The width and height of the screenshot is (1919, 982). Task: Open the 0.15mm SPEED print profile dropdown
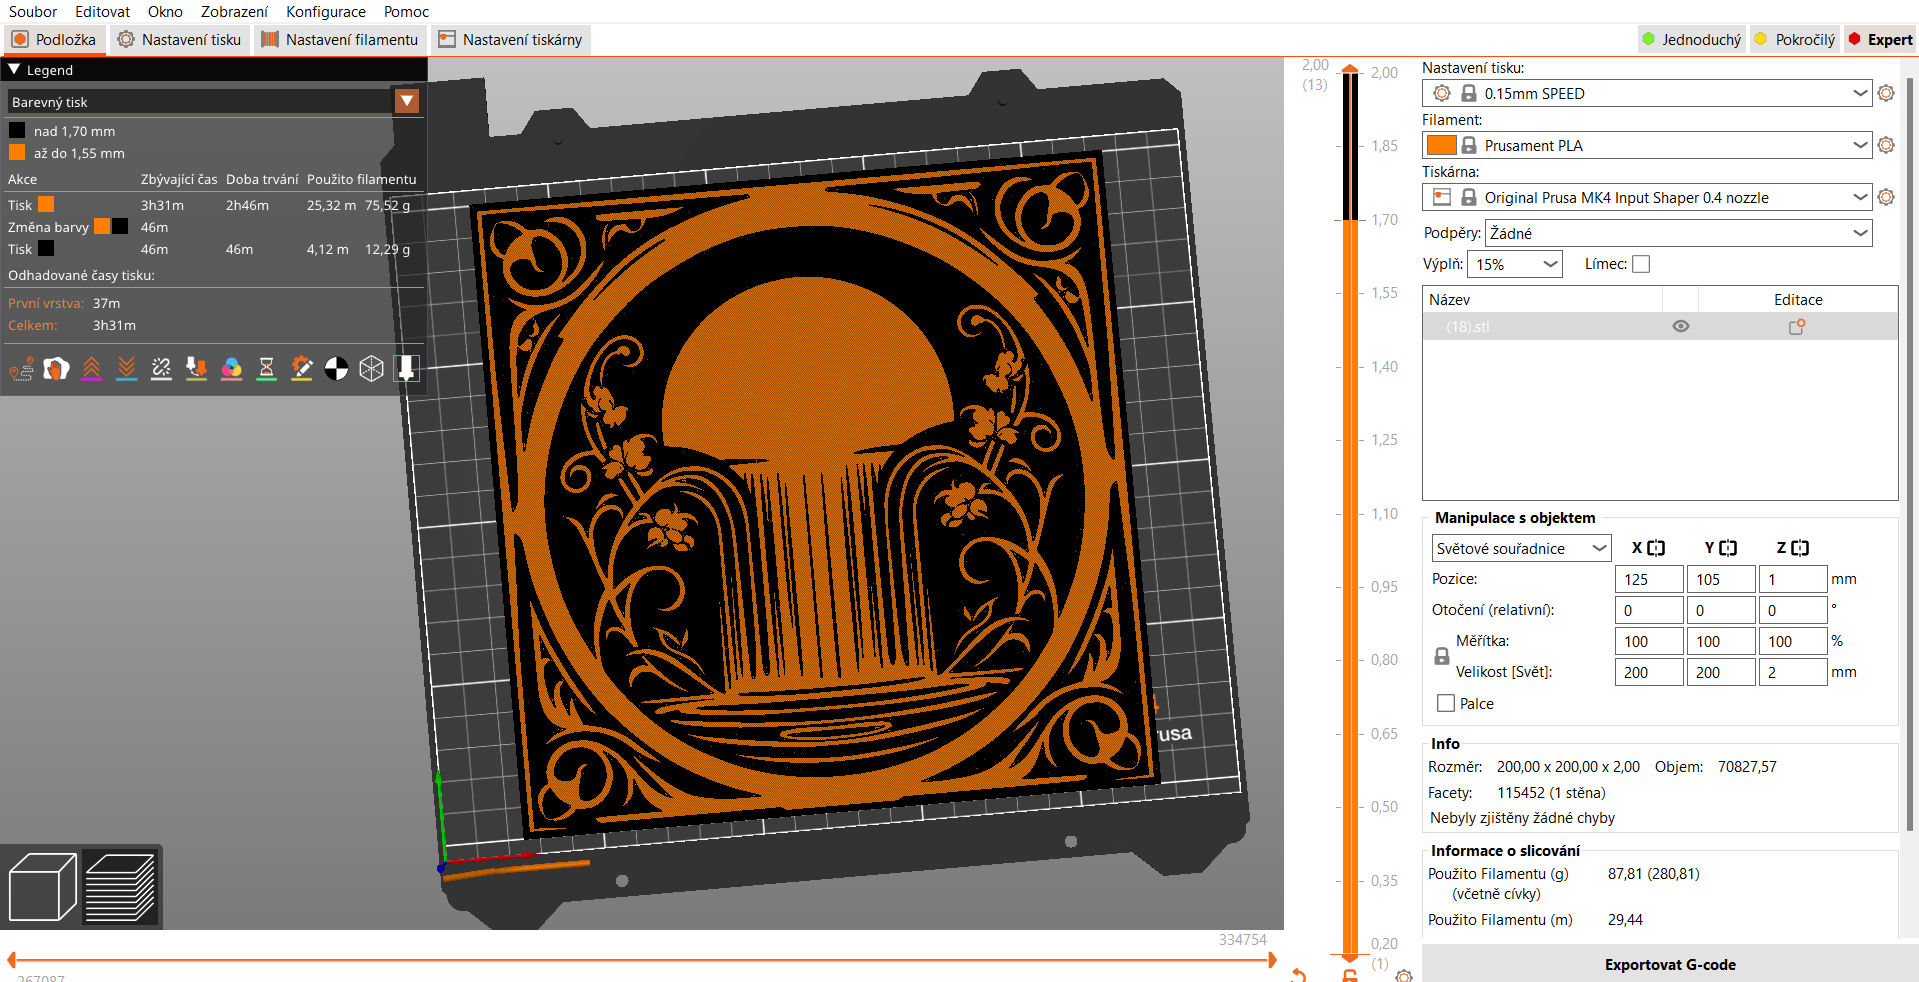pos(1646,93)
